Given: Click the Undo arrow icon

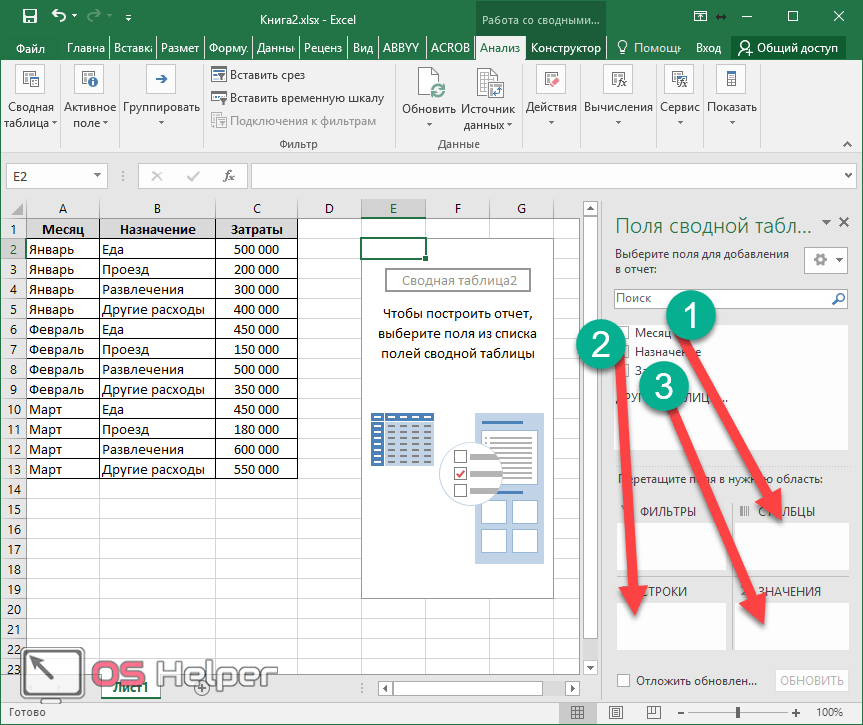Looking at the screenshot, I should click(58, 16).
